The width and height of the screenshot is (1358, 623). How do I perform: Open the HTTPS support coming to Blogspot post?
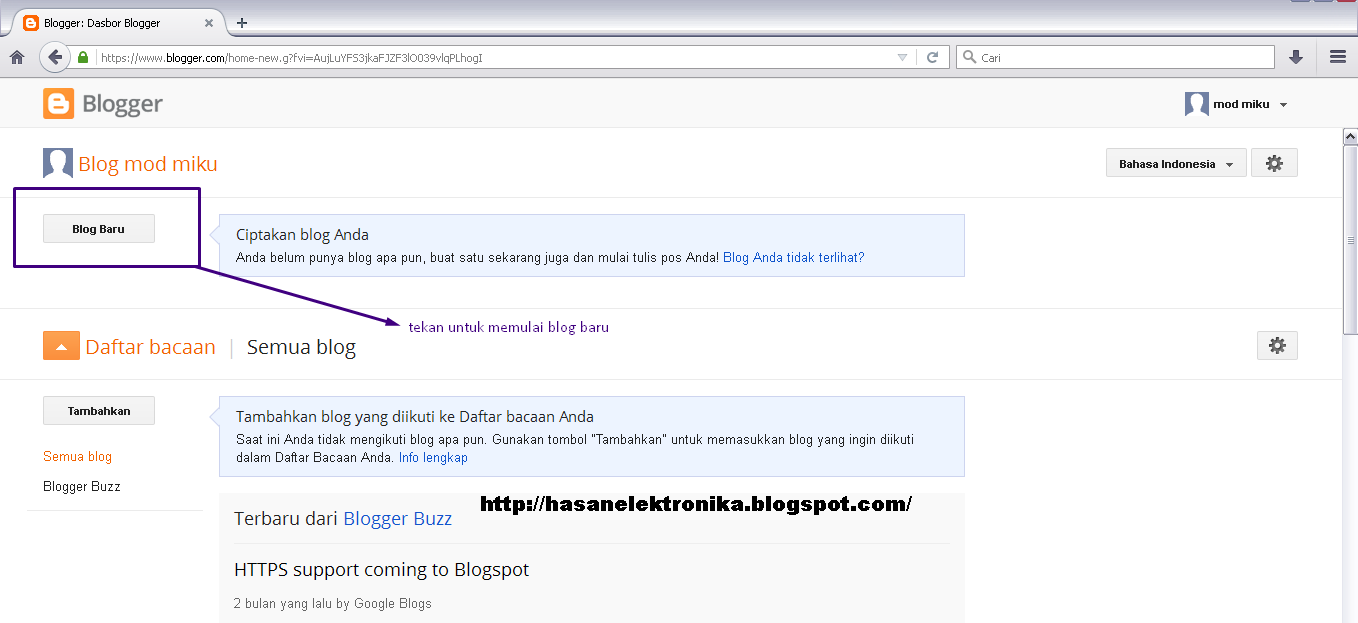click(381, 570)
